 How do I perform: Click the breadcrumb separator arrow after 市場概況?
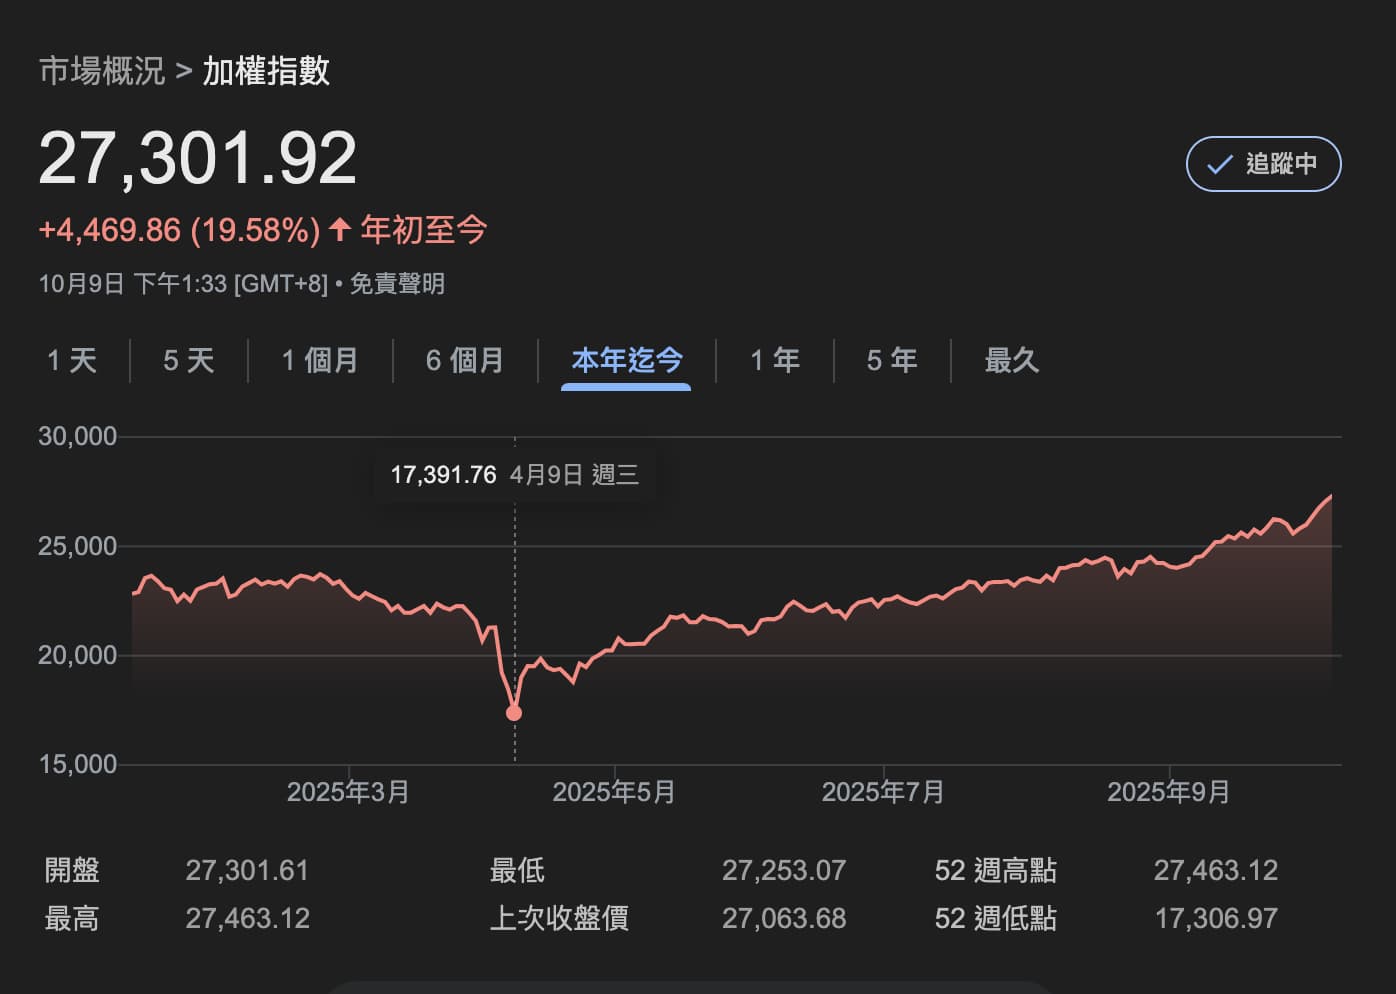coord(183,71)
